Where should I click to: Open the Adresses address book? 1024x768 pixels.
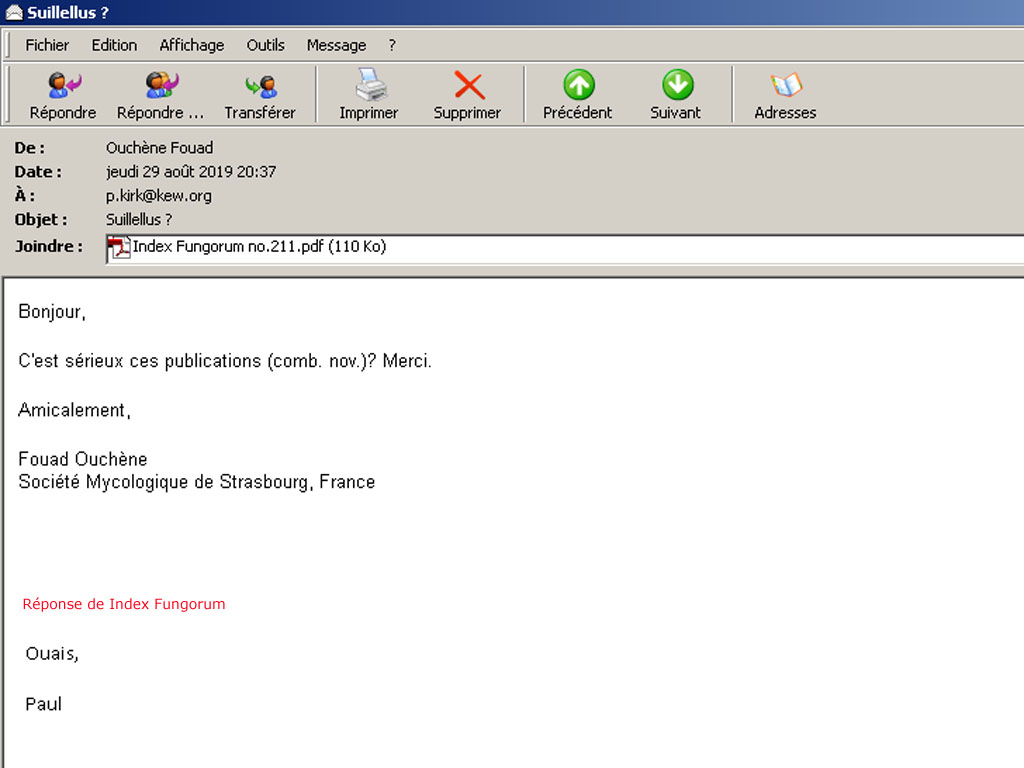785,86
